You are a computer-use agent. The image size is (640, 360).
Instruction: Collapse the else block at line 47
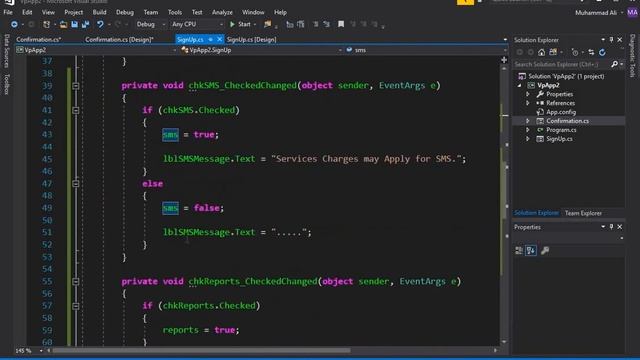(x=76, y=184)
